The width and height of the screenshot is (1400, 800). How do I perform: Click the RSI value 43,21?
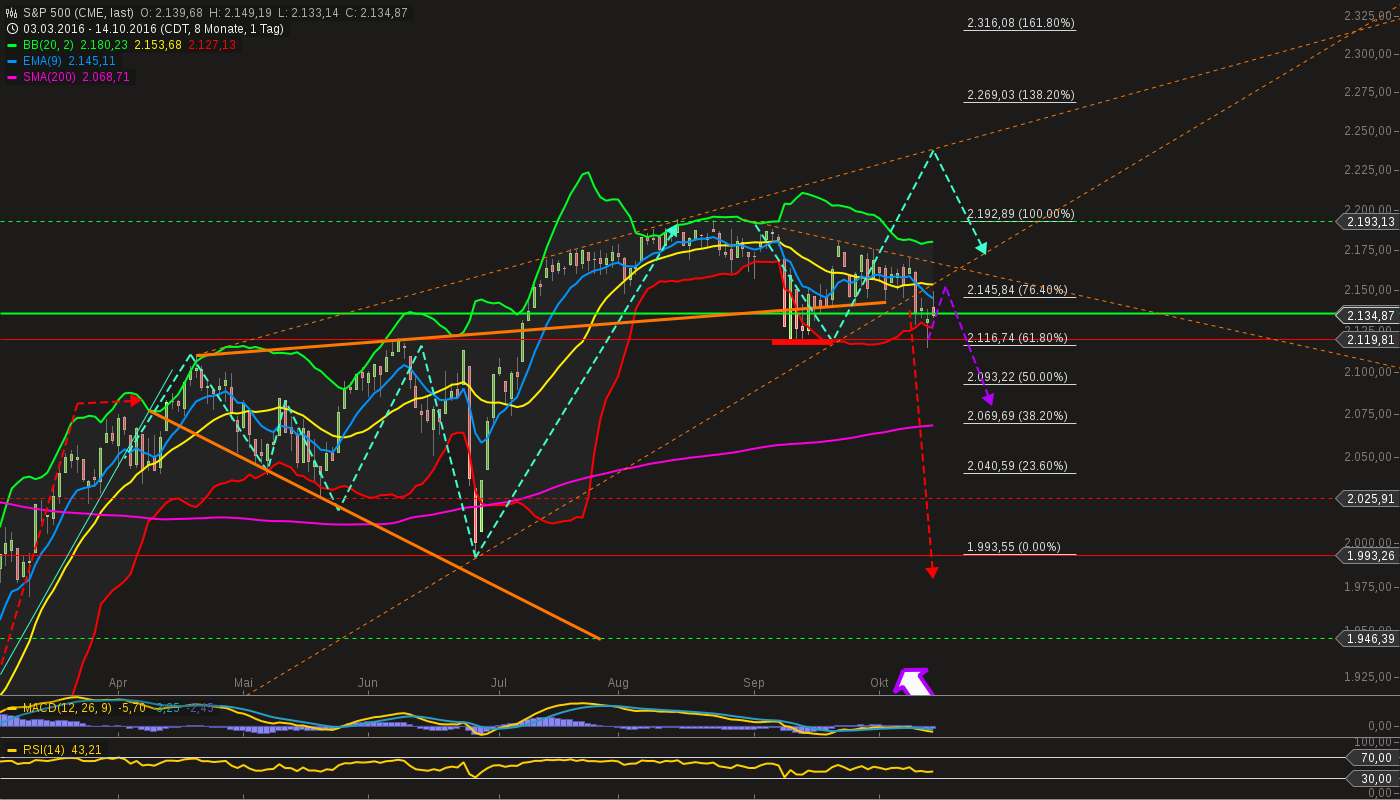pos(84,750)
